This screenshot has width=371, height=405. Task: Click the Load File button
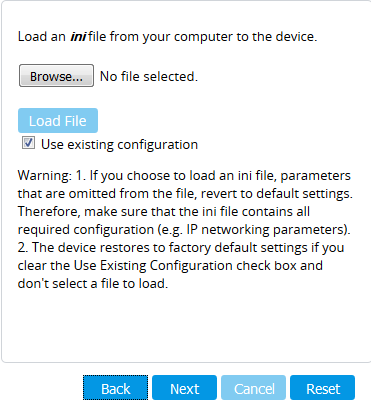tap(58, 120)
